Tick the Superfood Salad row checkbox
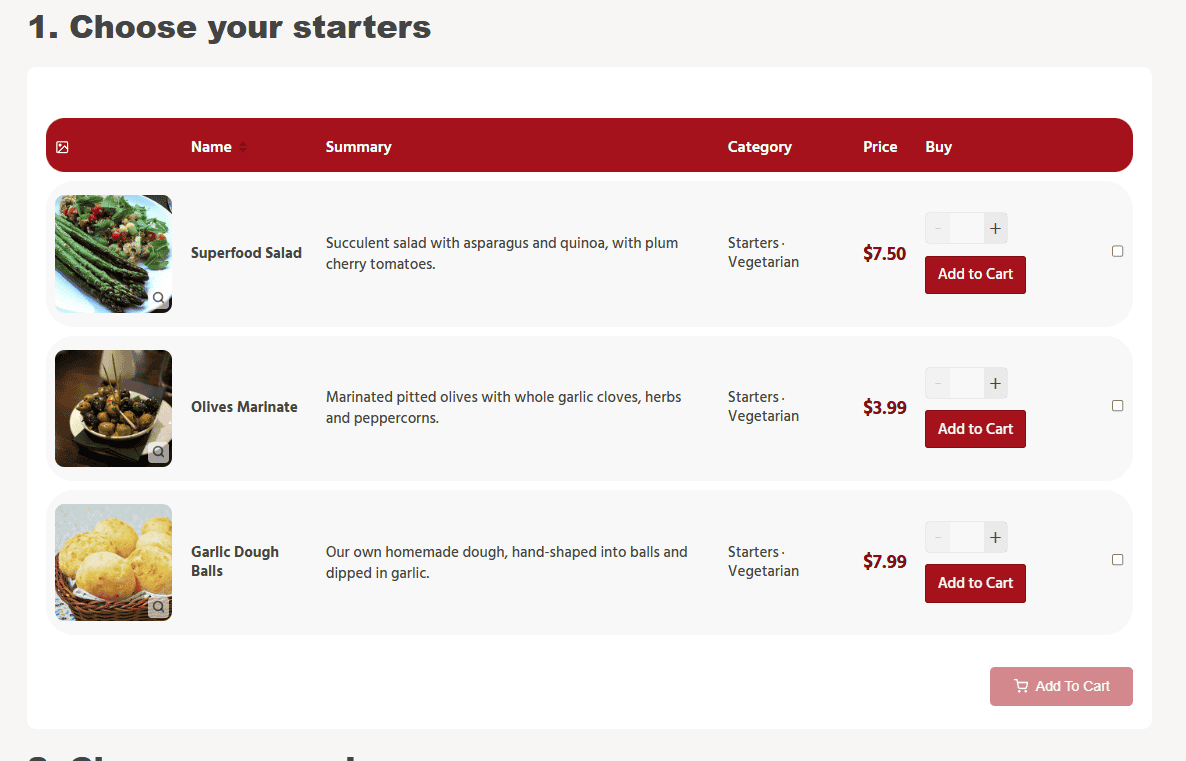The image size is (1186, 761). tap(1118, 252)
